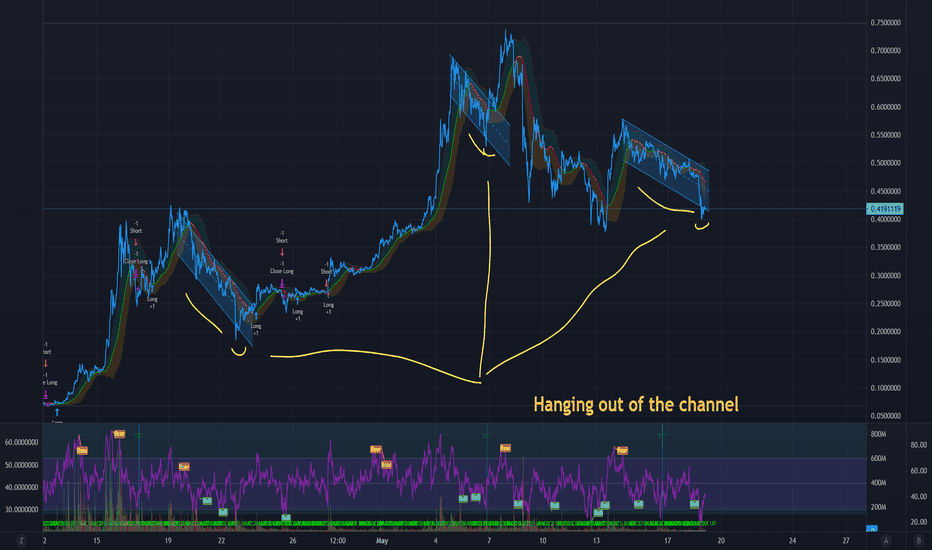Click the 24 date label on the time axis

(x=792, y=540)
